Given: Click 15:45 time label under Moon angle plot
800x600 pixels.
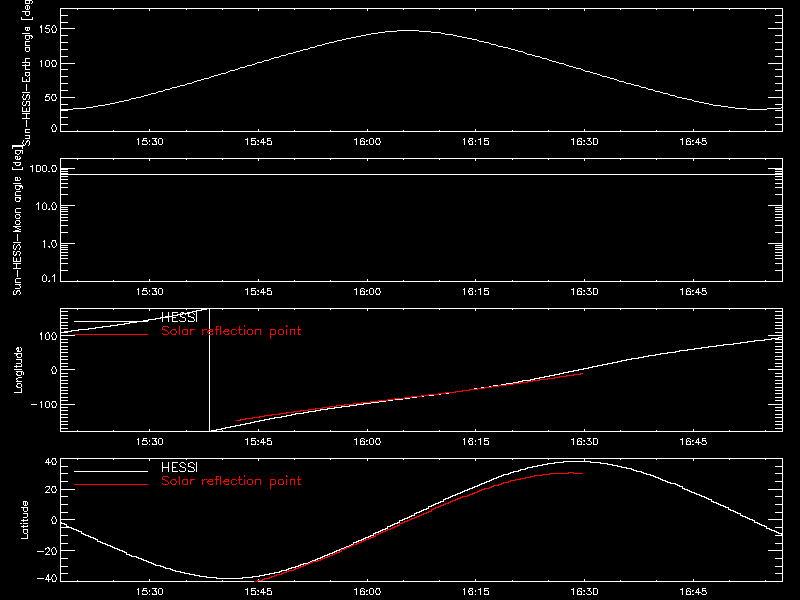Looking at the screenshot, I should (x=258, y=292).
